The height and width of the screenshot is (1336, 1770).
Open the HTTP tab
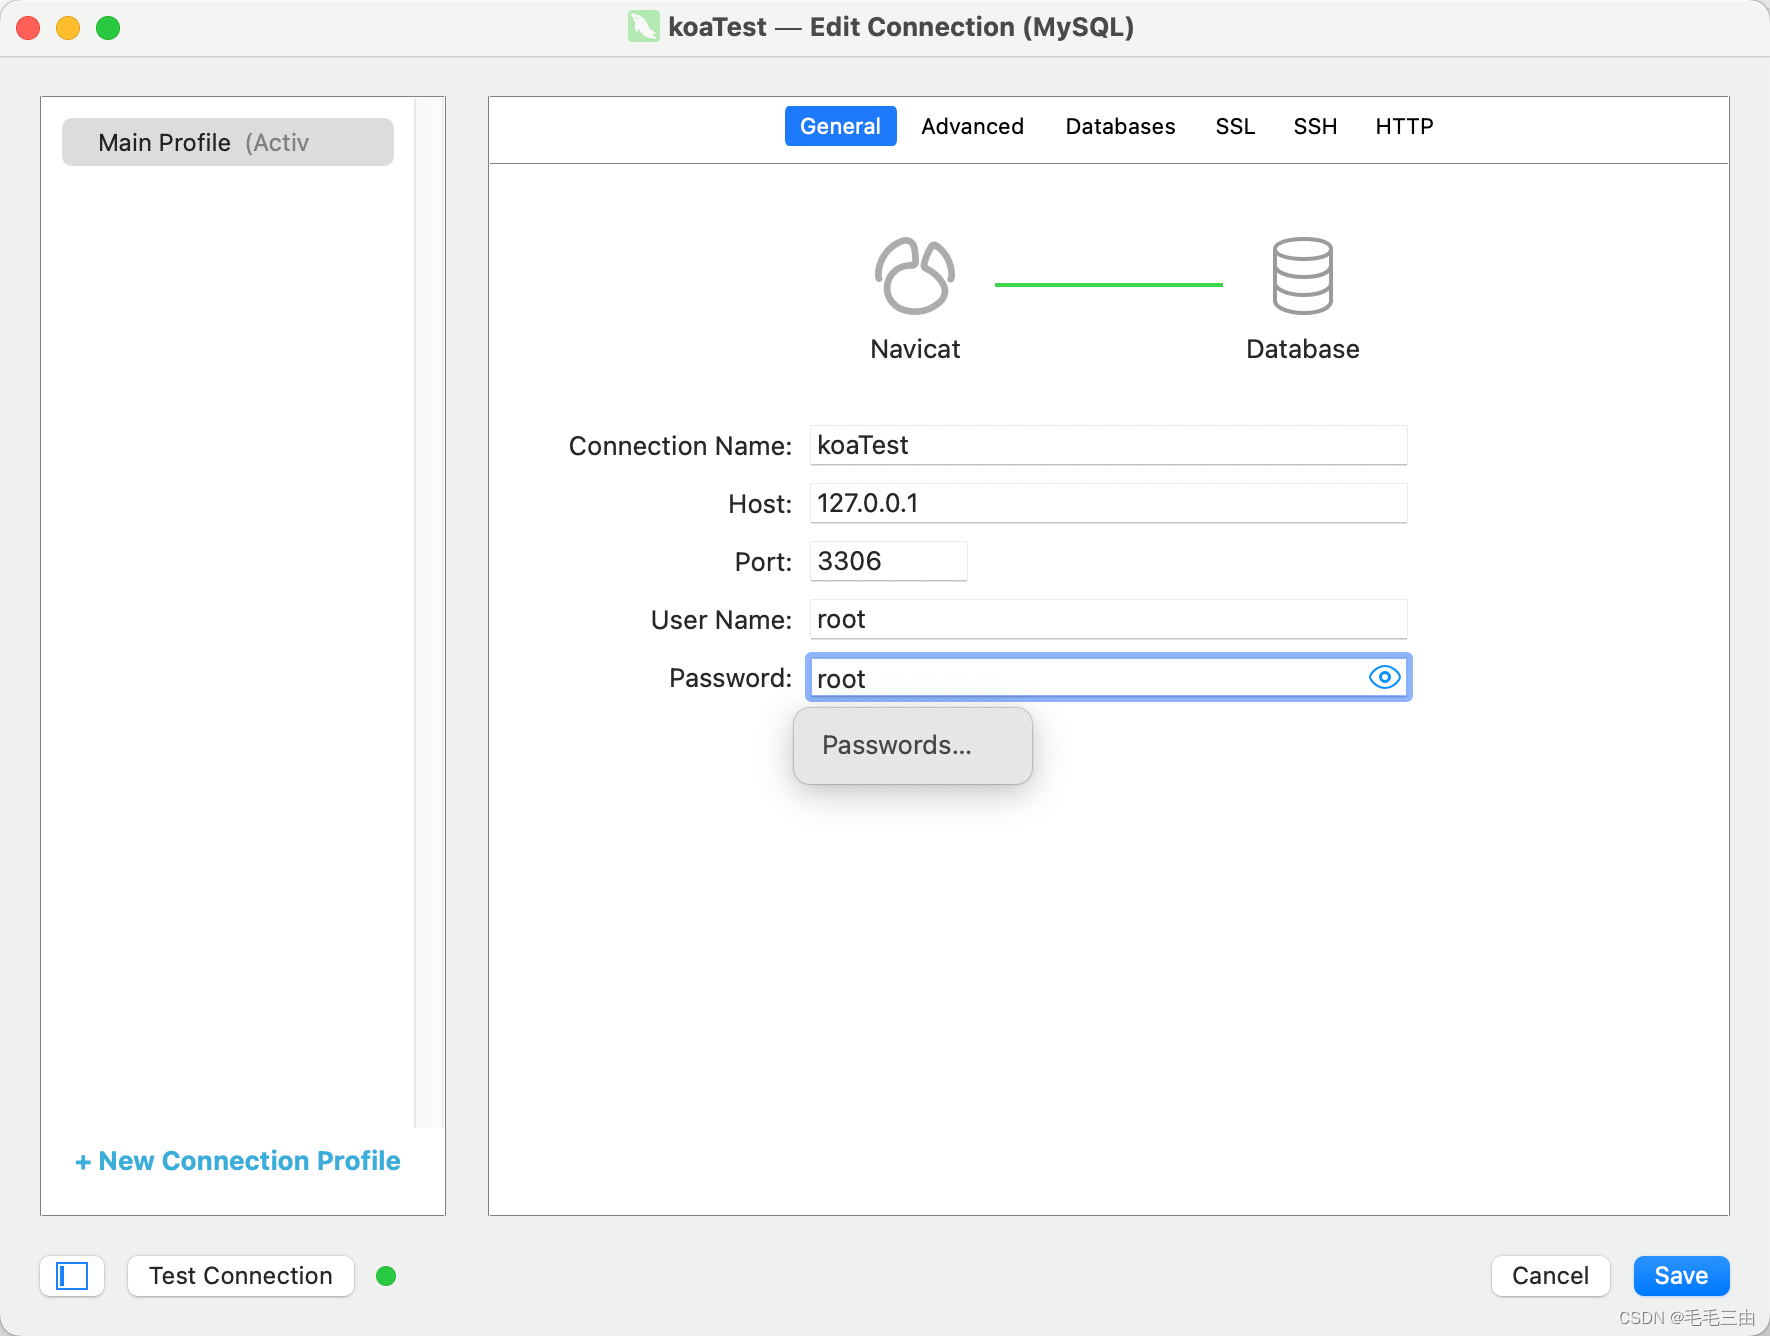(x=1404, y=126)
